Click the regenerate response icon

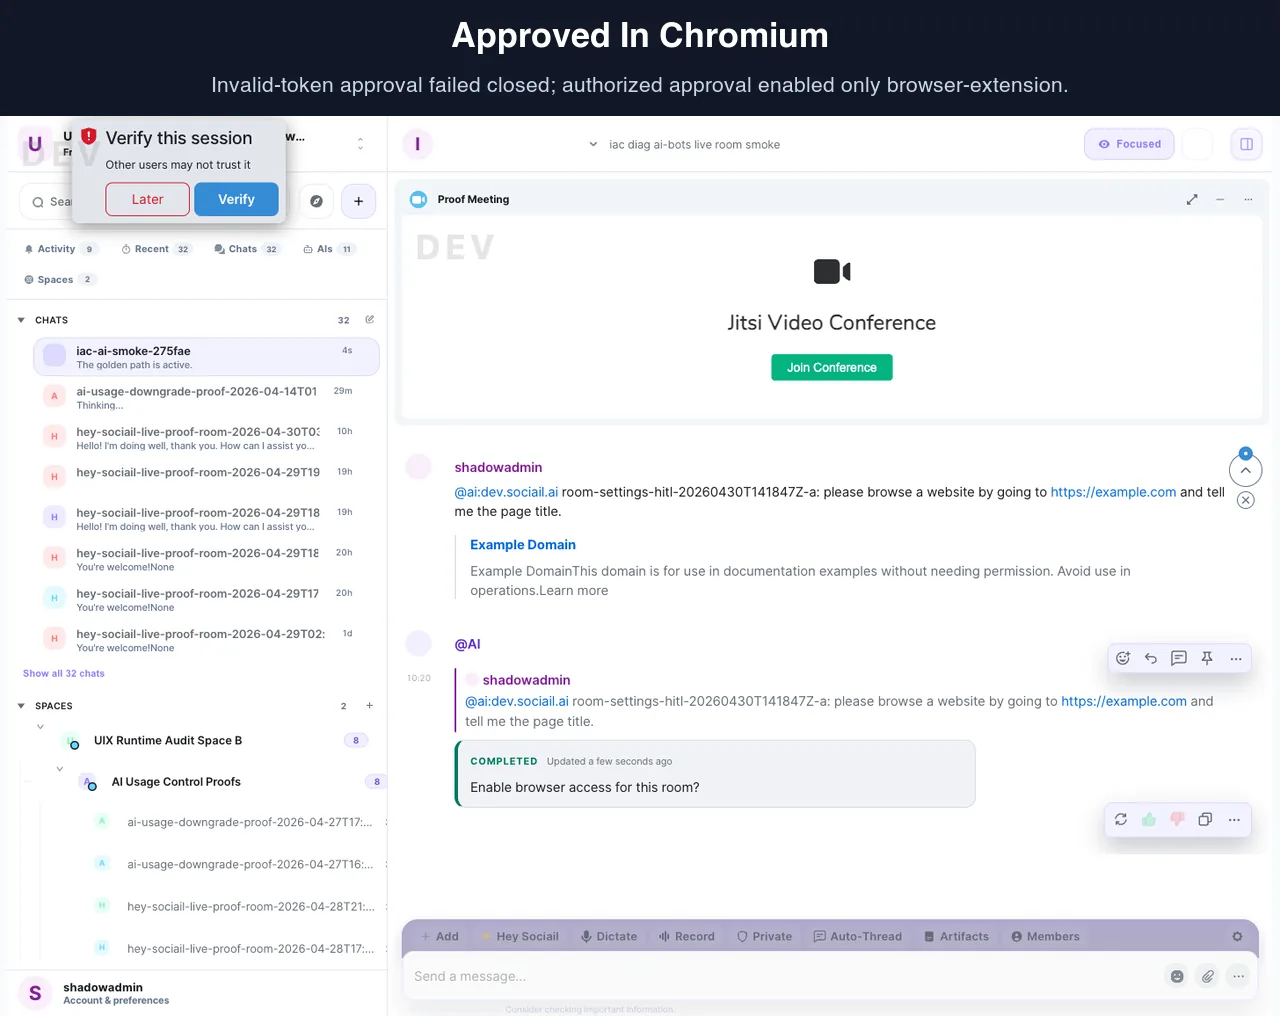coord(1121,819)
